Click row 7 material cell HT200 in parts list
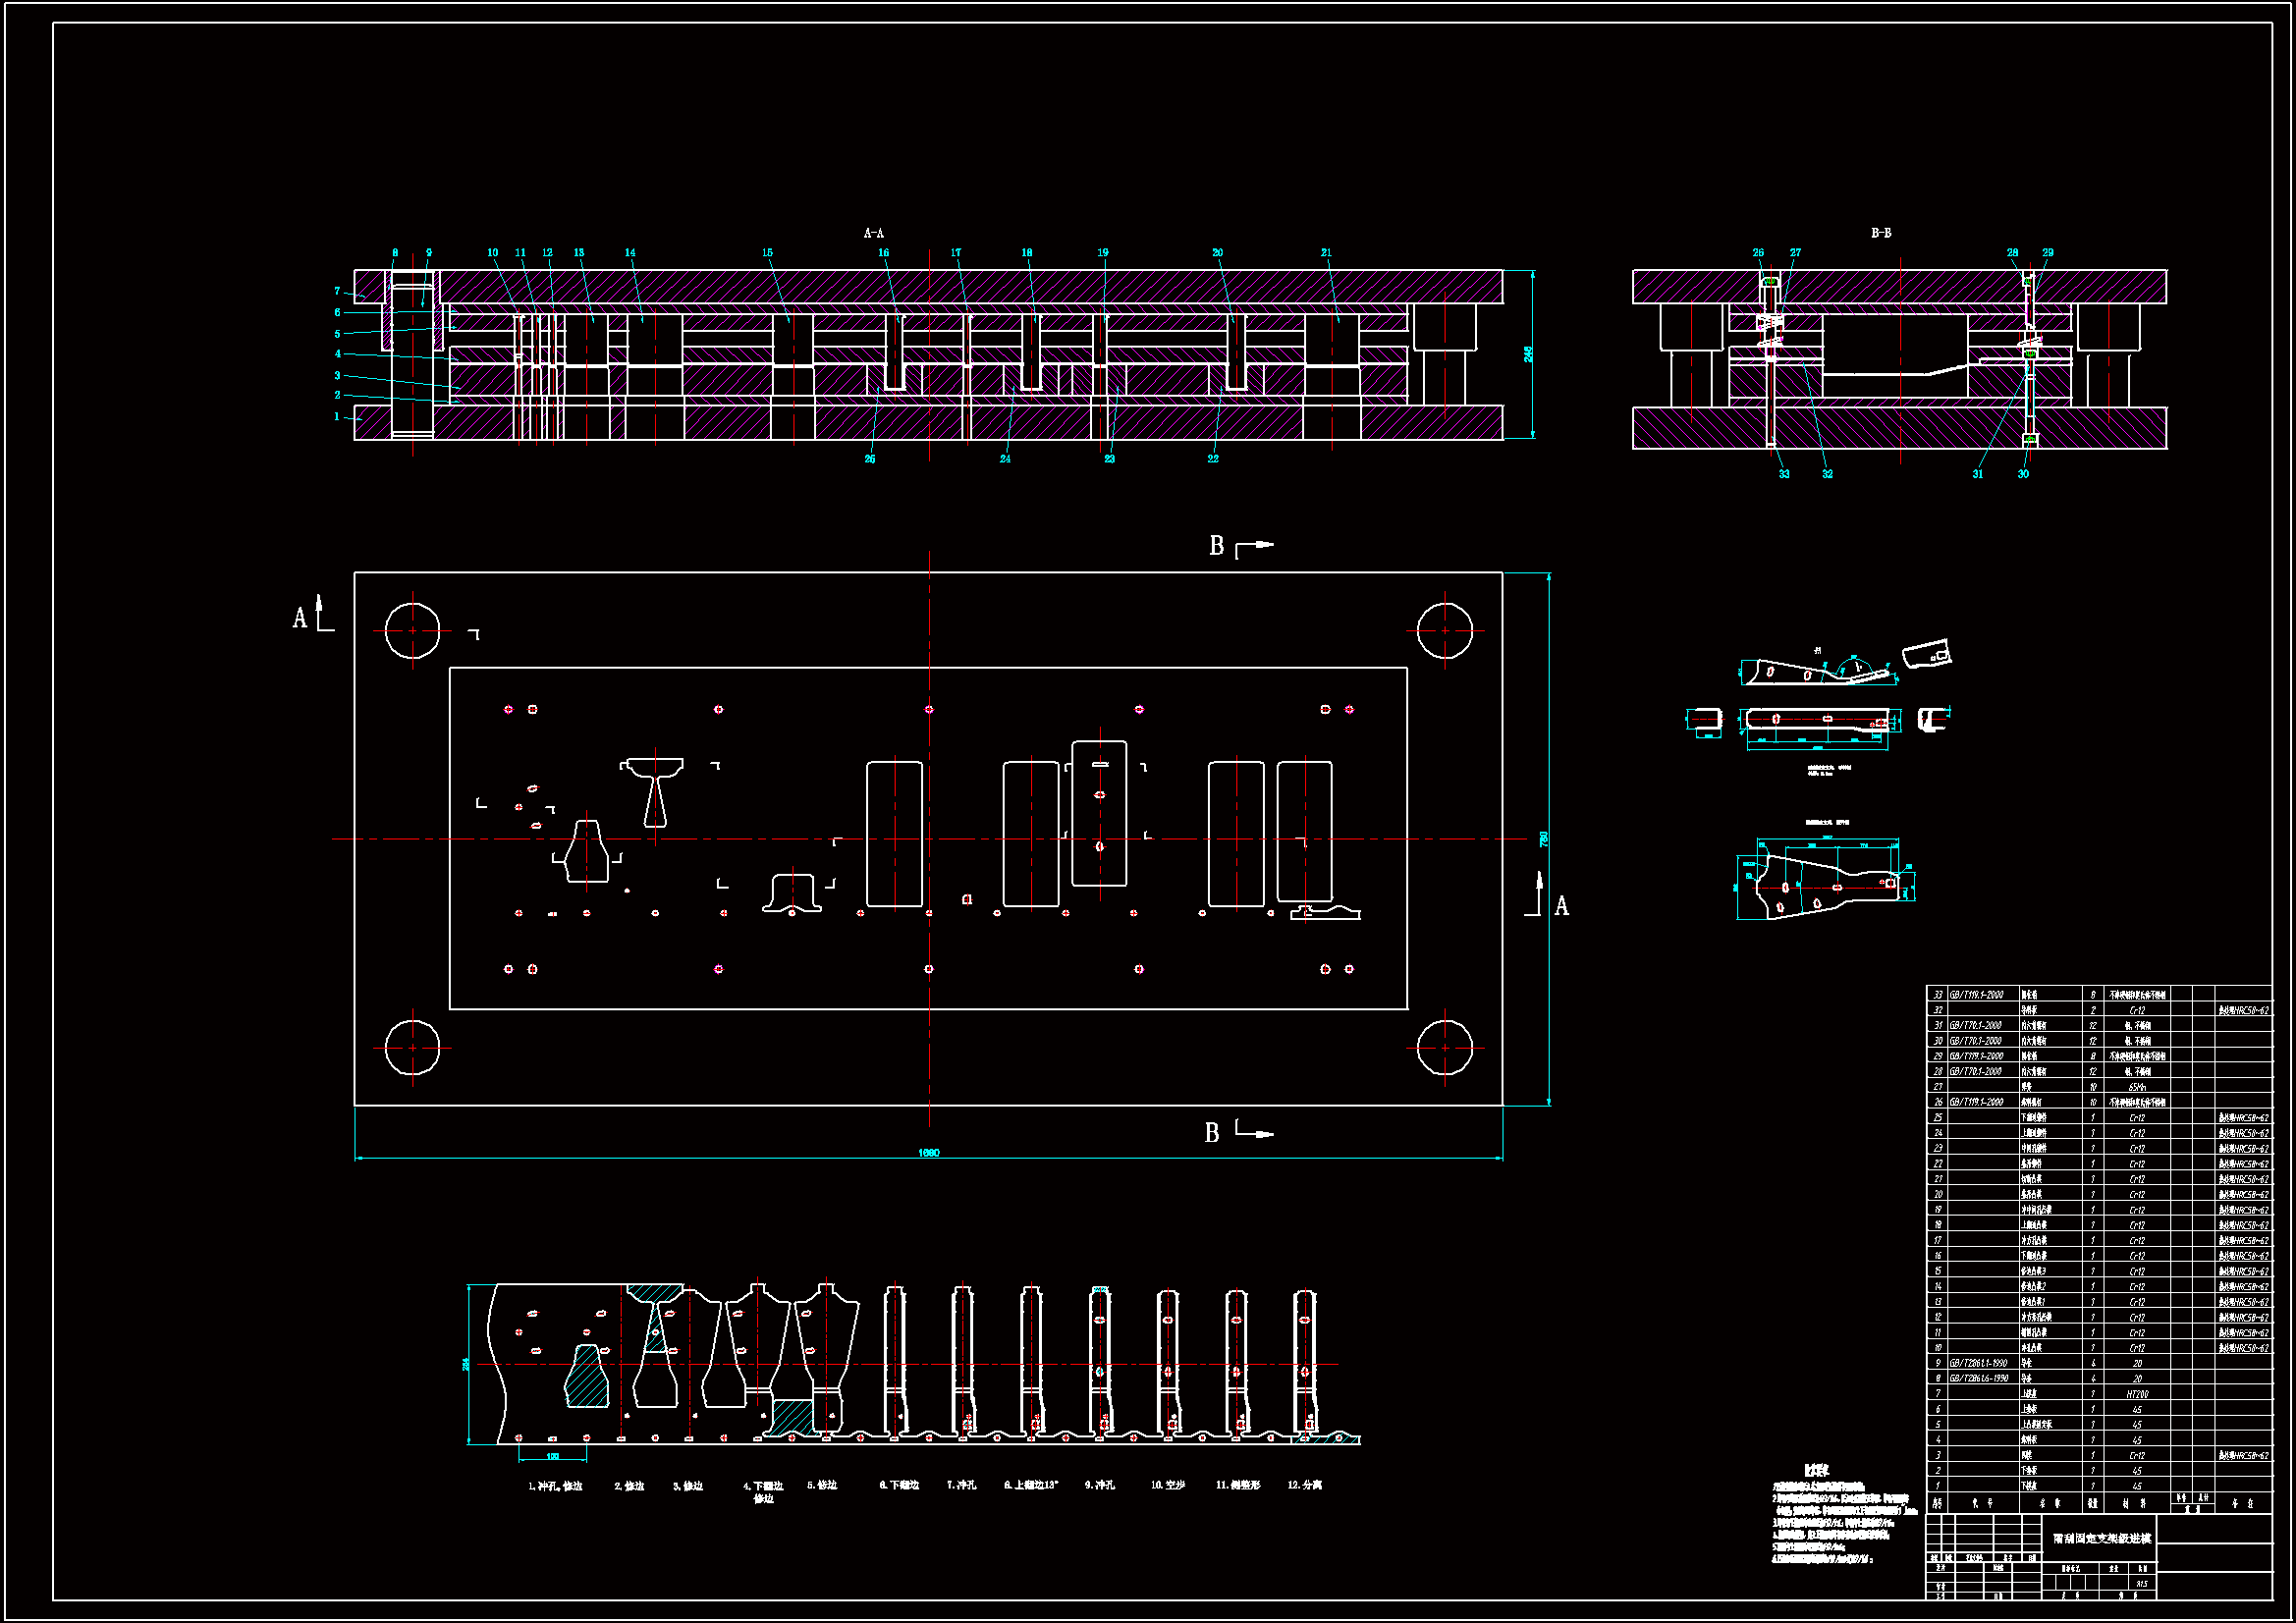 [2137, 1394]
